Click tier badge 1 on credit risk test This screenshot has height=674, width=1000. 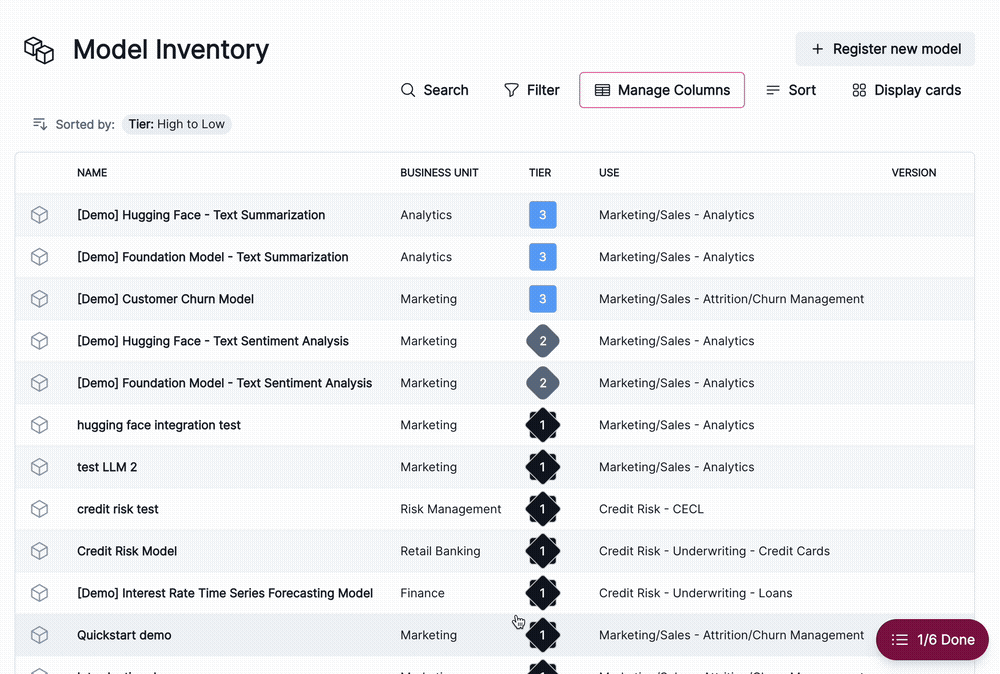click(x=542, y=509)
